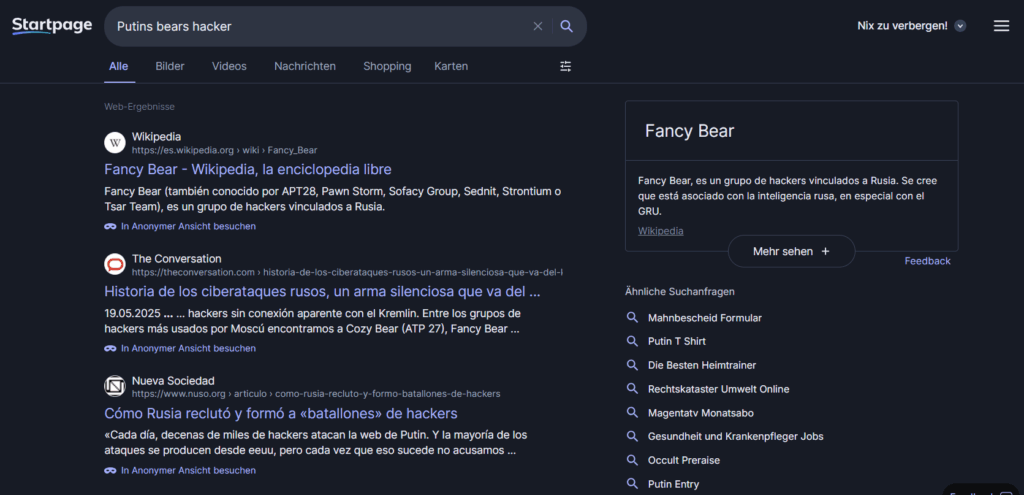Viewport: 1024px width, 495px height.
Task: Open the hamburger menu
Action: click(x=1001, y=26)
